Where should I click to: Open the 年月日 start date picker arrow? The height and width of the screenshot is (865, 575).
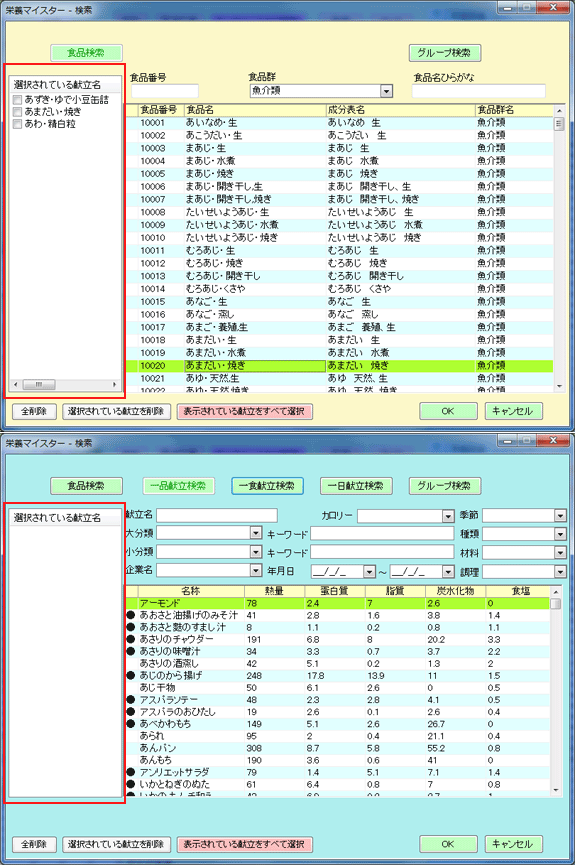coord(369,572)
